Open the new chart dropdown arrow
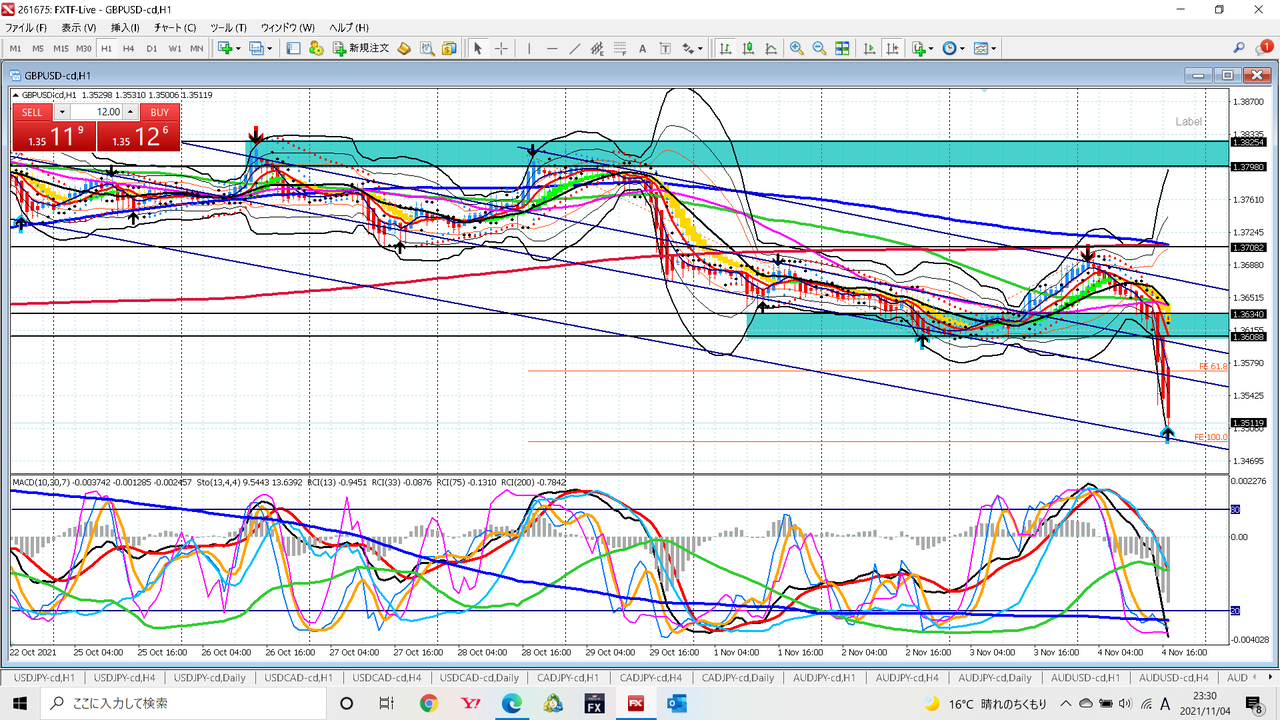1280x720 pixels. (238, 48)
